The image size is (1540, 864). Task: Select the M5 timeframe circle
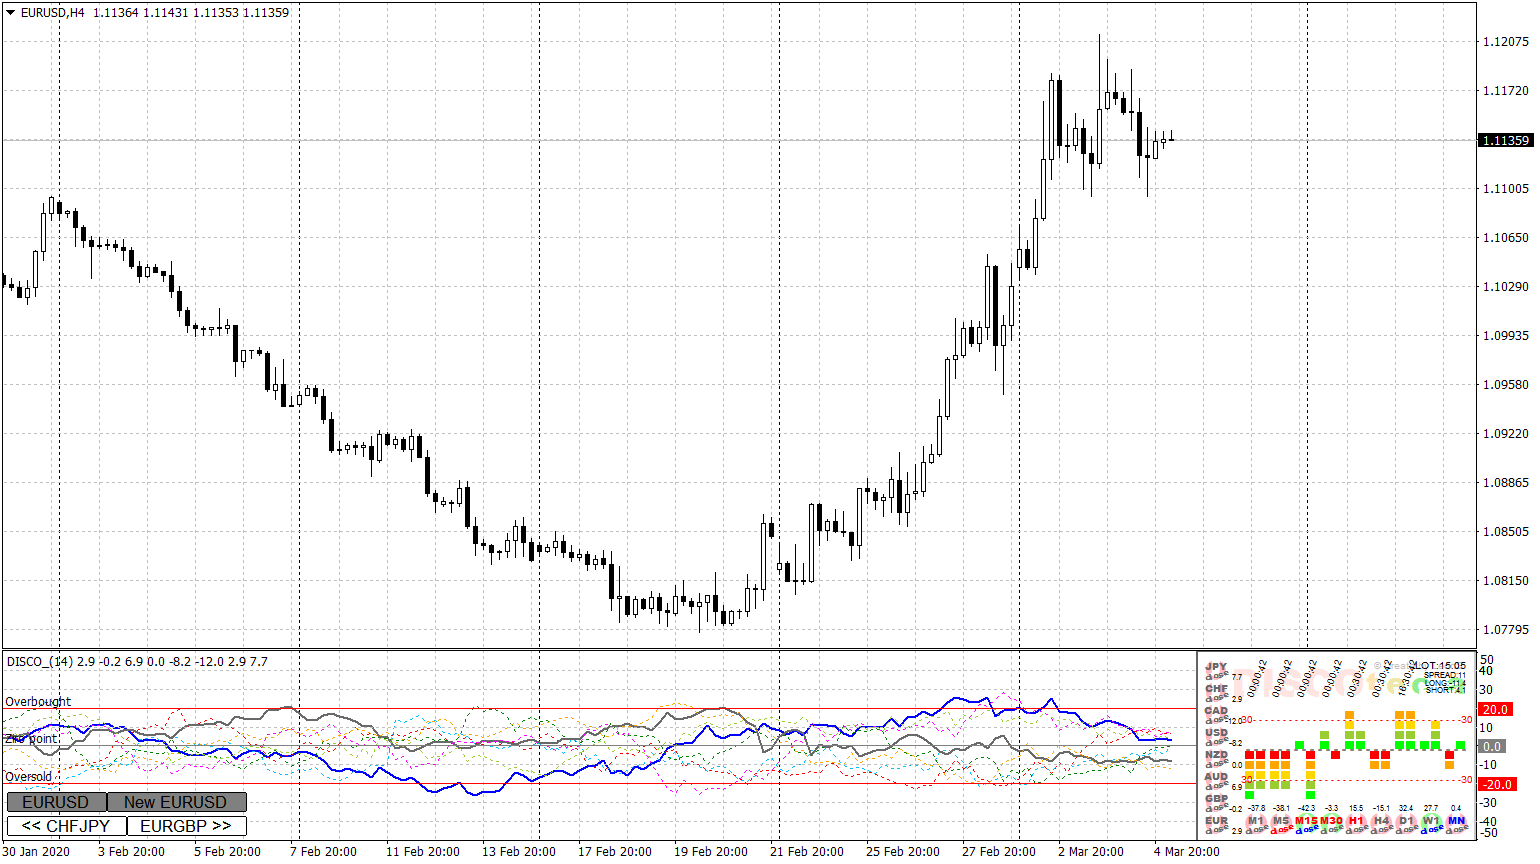(1281, 821)
